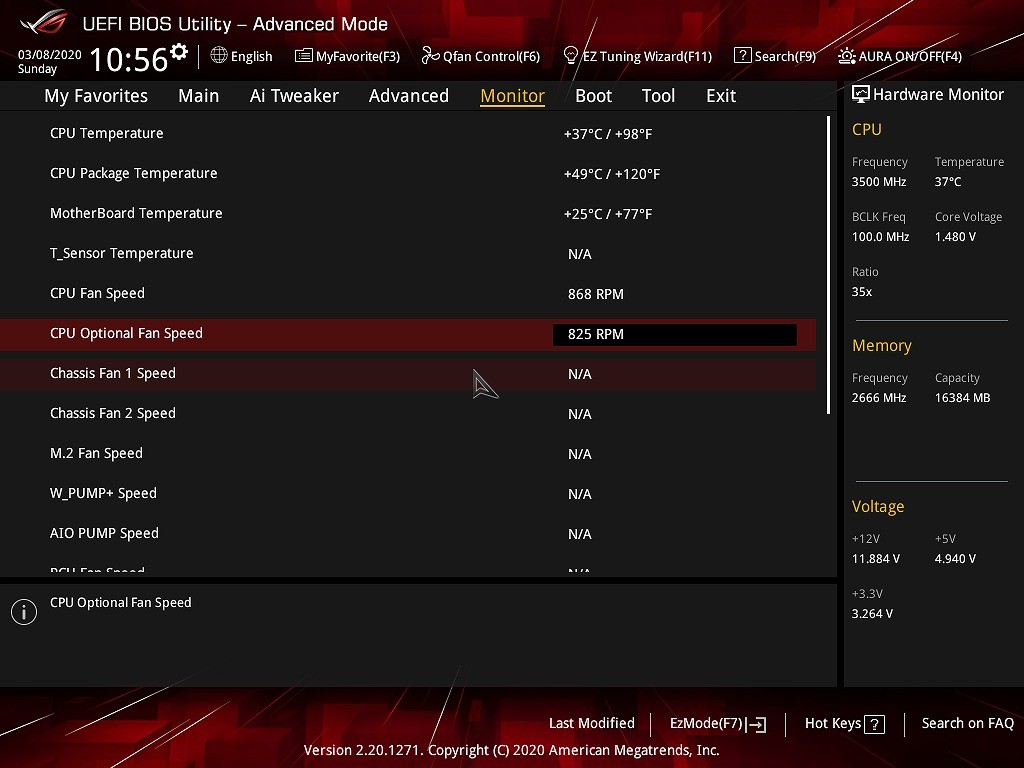Click the +49°C / +120°F value
This screenshot has width=1024, height=768.
pos(612,174)
